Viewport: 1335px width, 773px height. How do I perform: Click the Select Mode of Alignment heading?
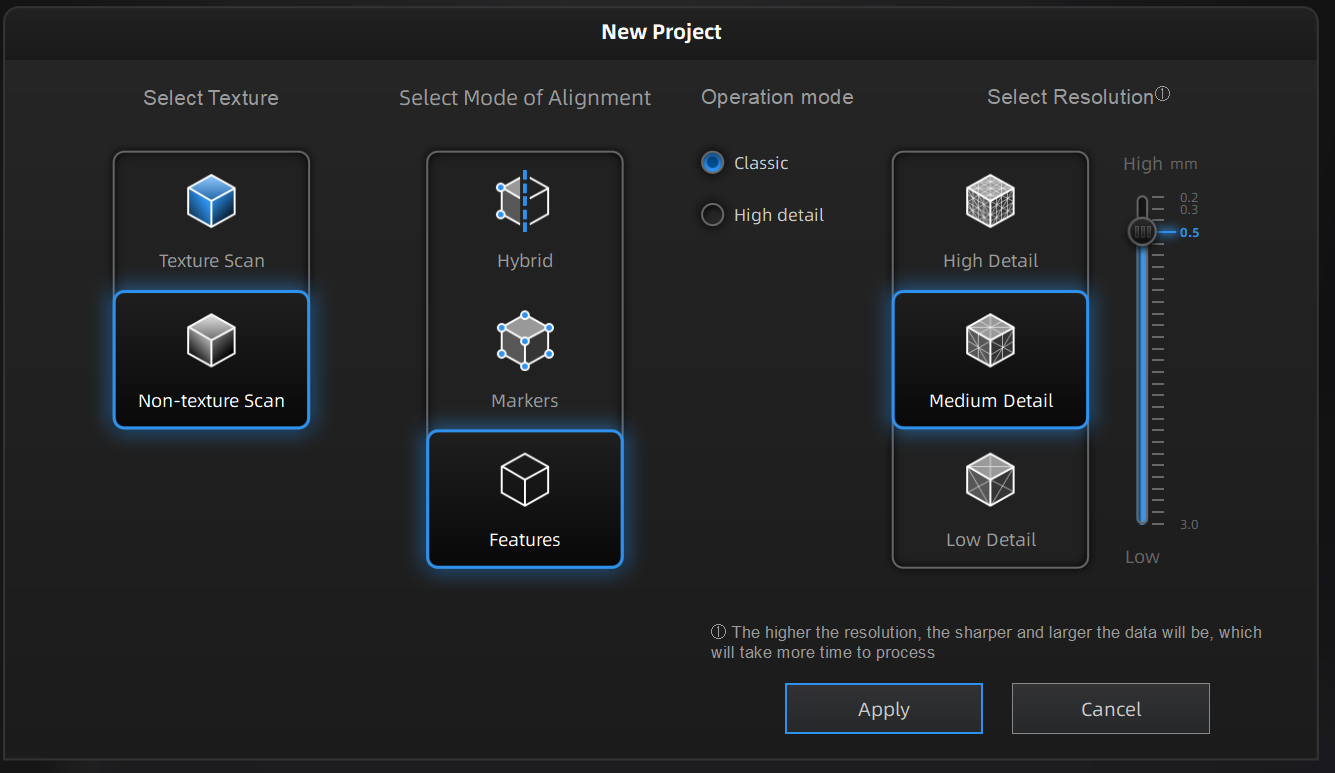525,98
